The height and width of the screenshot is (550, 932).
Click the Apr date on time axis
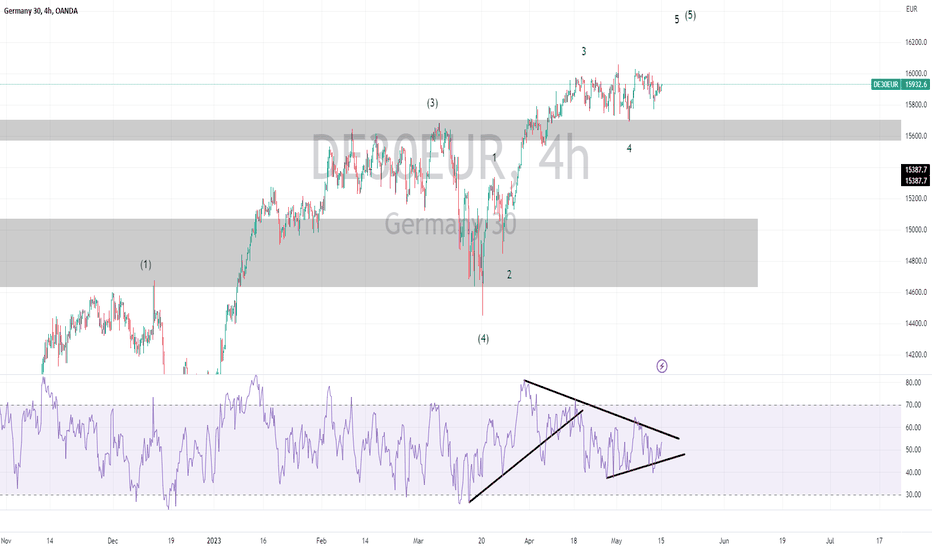click(529, 541)
